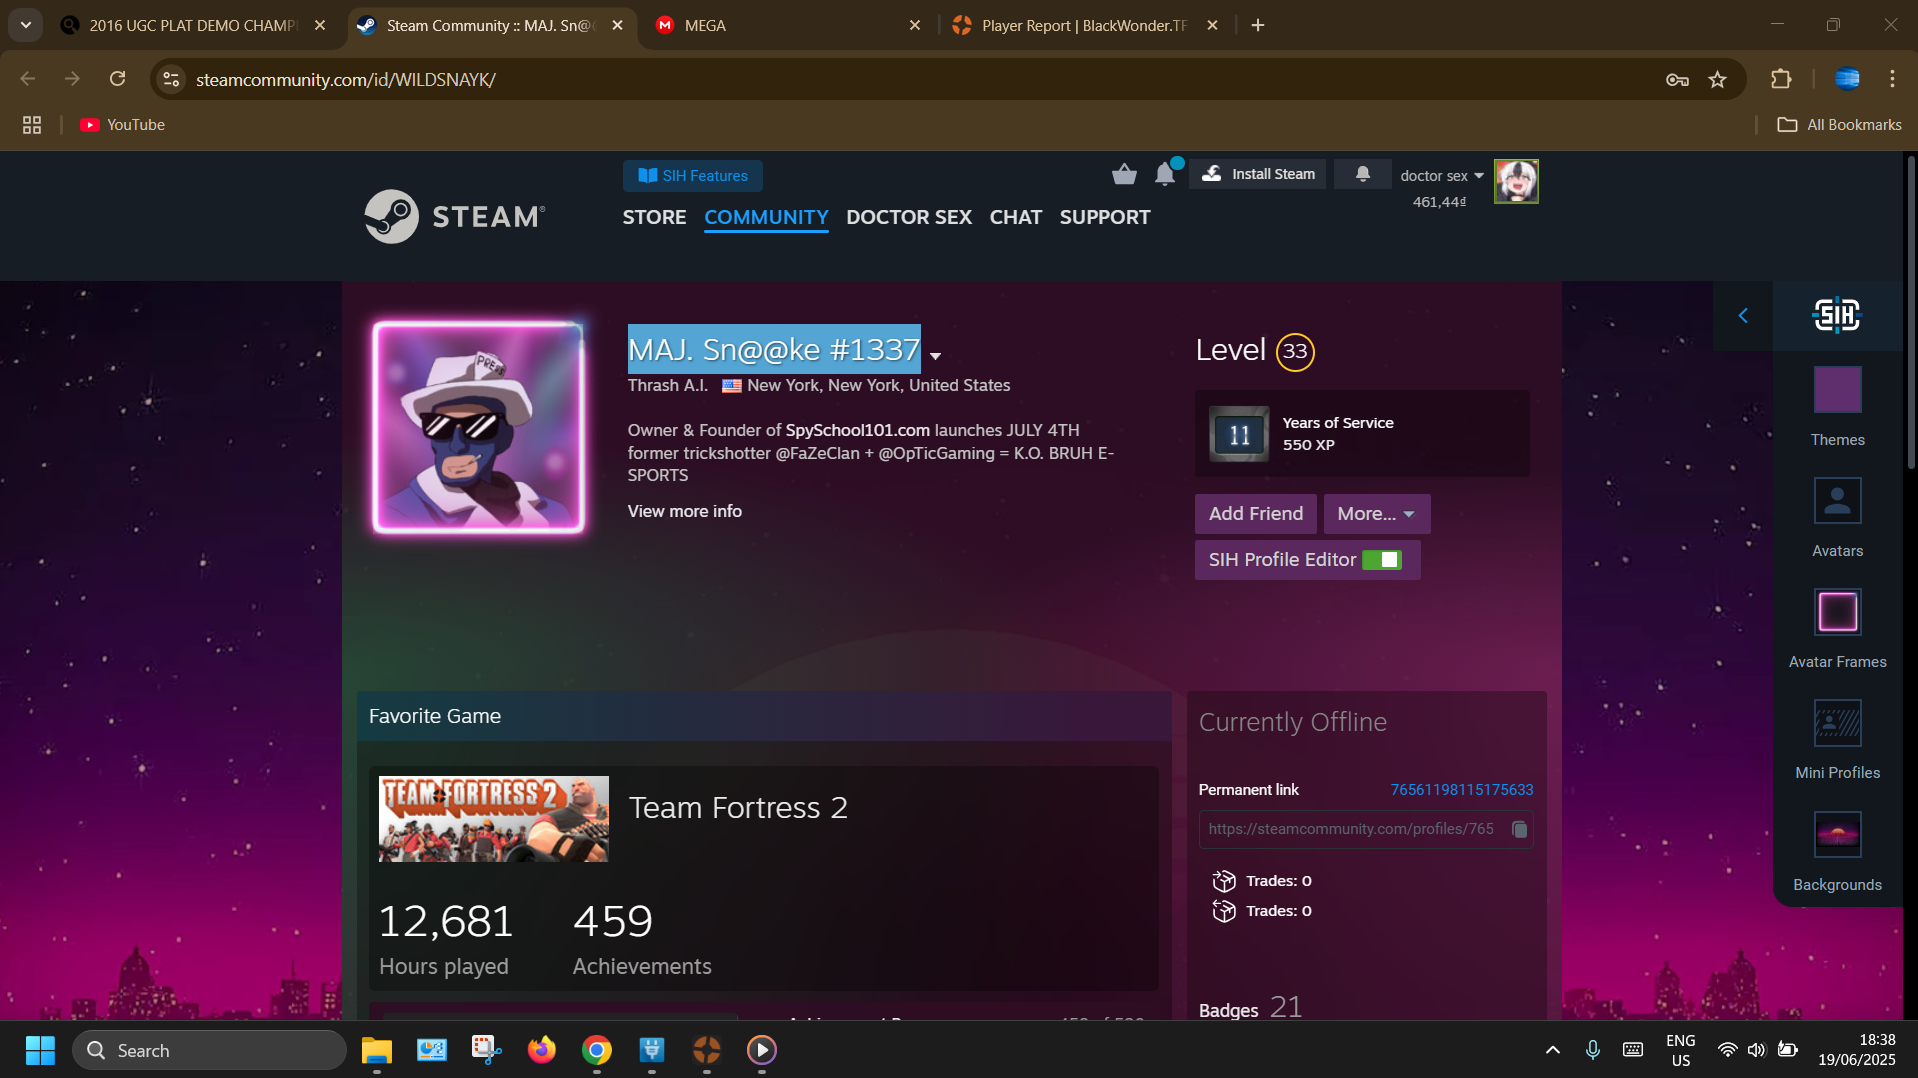Copy permanent link with the clipboard icon
Viewport: 1918px width, 1078px height.
click(1519, 829)
